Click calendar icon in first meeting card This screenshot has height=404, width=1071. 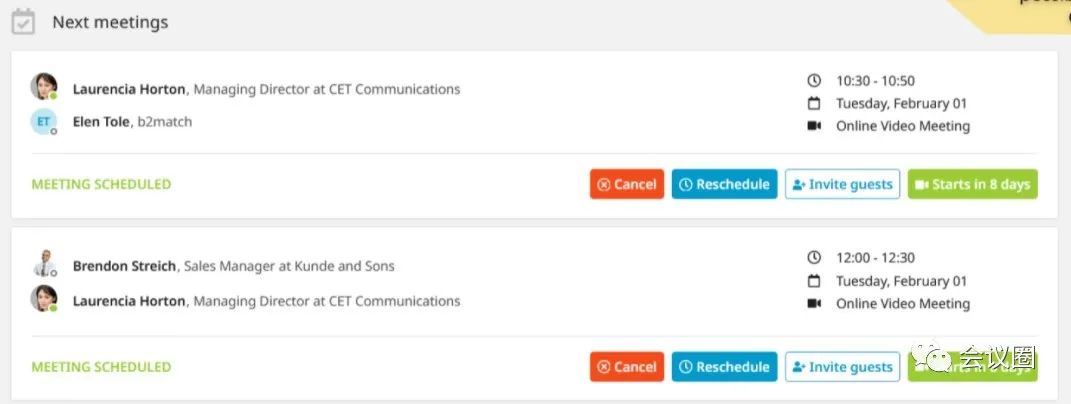click(x=813, y=103)
